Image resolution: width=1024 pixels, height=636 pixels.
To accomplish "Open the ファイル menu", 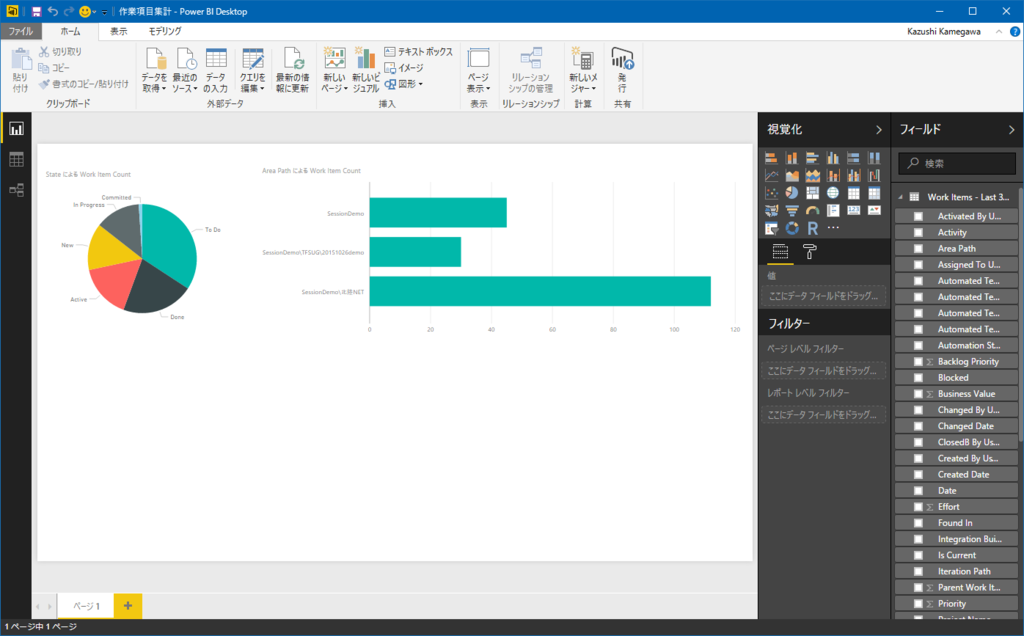I will coord(21,31).
